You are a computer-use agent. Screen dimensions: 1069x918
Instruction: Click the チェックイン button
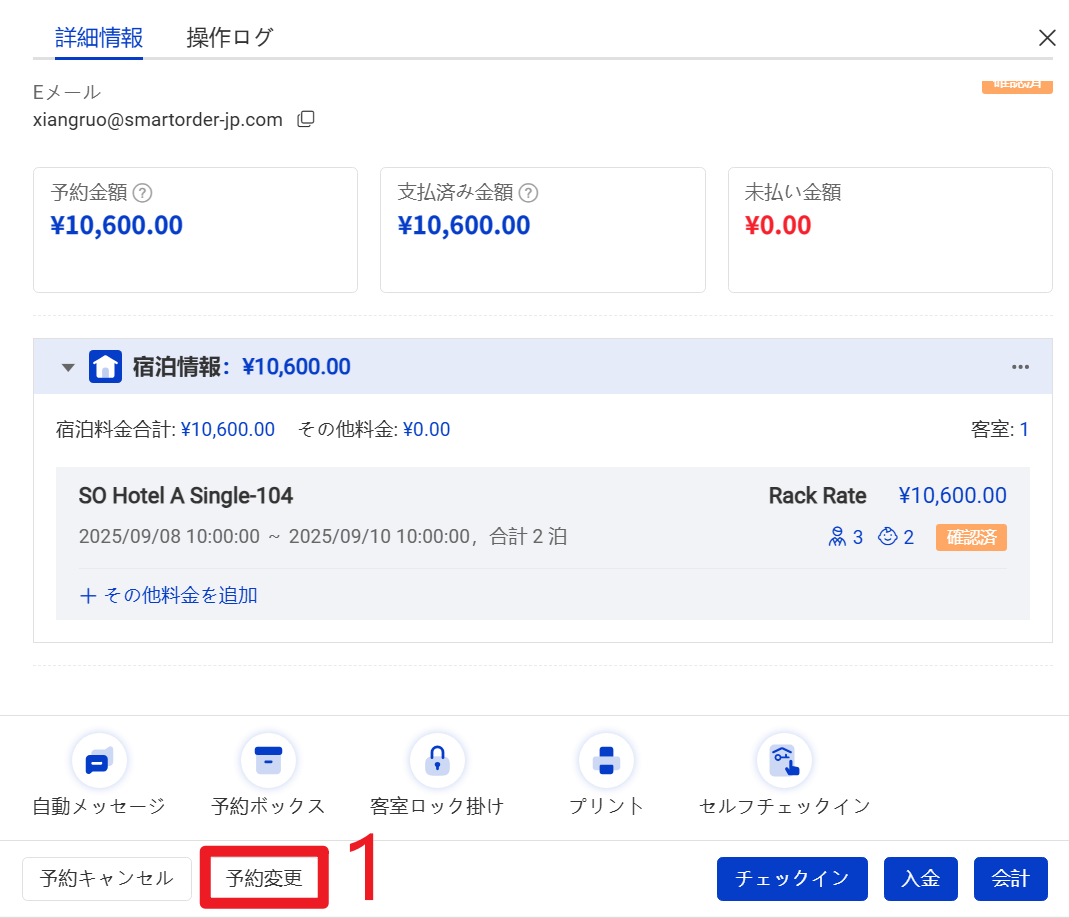(x=792, y=879)
